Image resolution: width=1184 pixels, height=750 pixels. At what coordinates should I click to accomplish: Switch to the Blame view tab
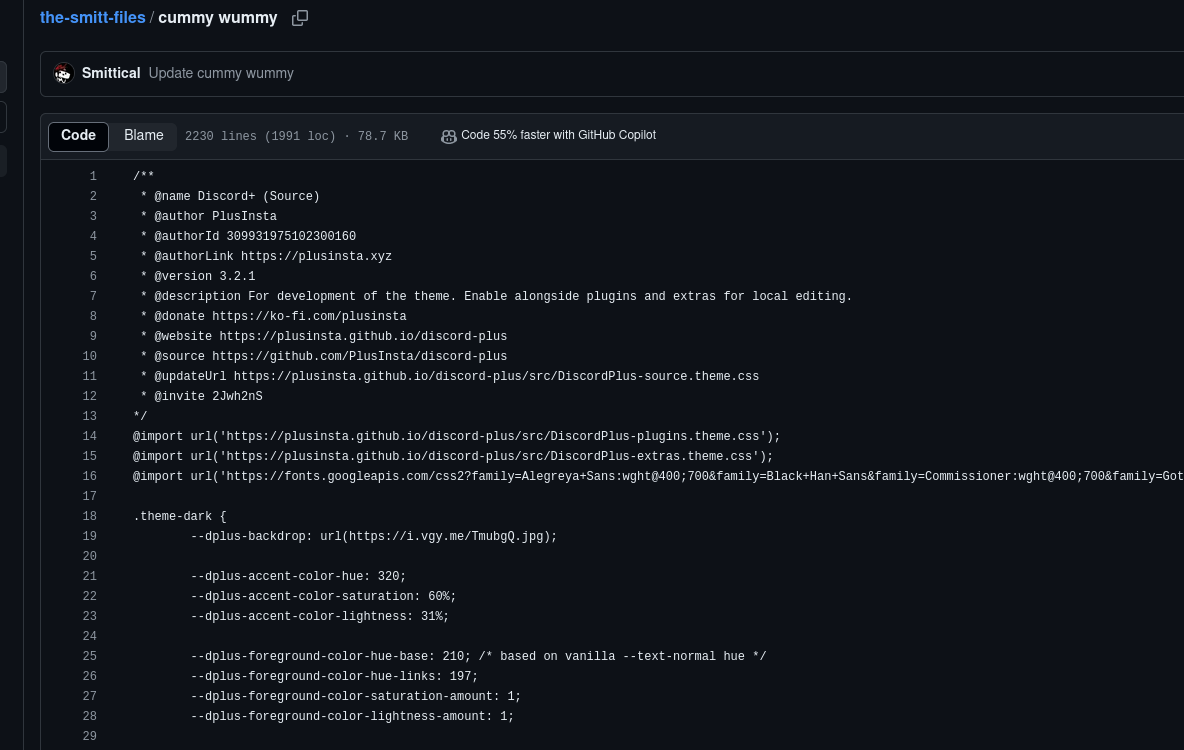tap(143, 136)
